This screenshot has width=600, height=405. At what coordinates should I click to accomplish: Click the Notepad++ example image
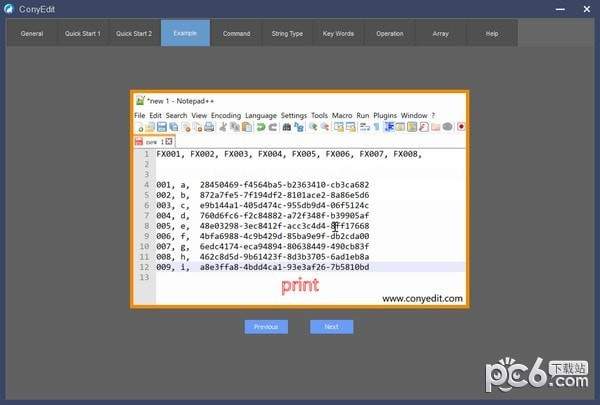coord(300,200)
